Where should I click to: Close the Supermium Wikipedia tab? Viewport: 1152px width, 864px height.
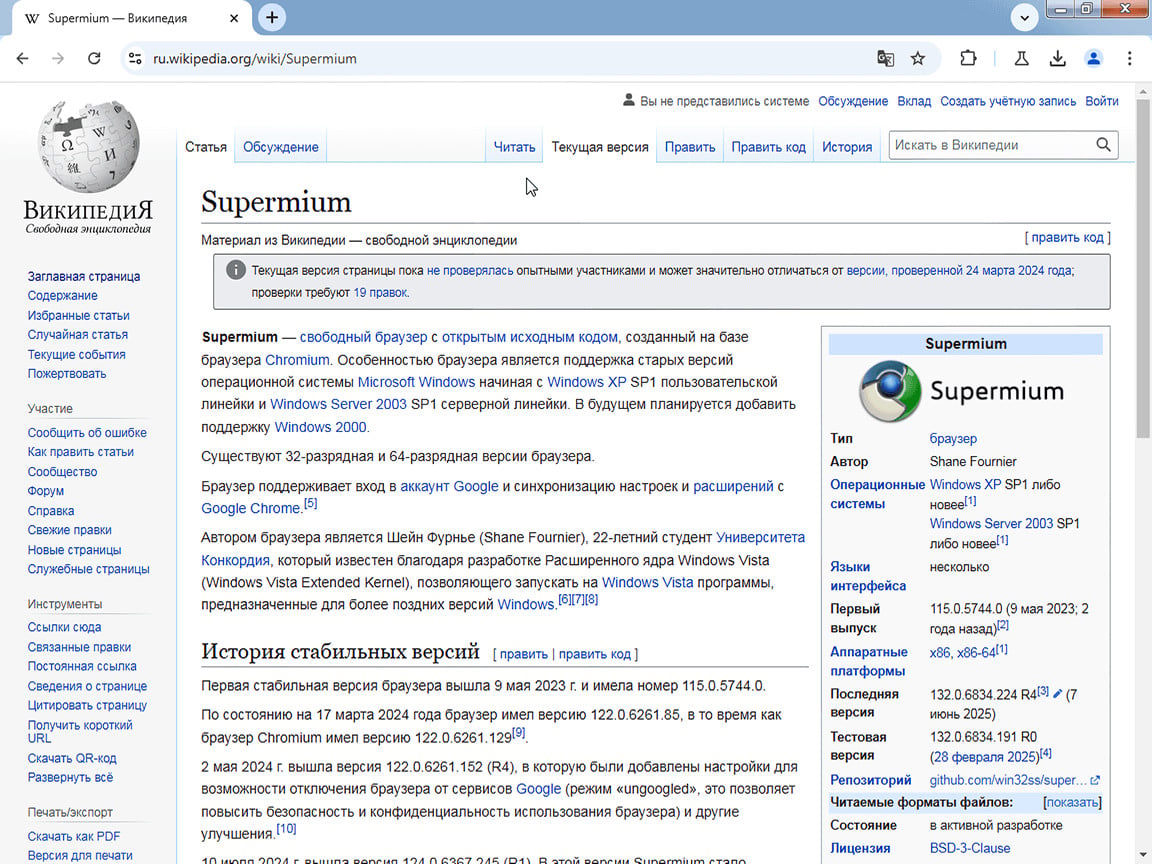pos(234,18)
